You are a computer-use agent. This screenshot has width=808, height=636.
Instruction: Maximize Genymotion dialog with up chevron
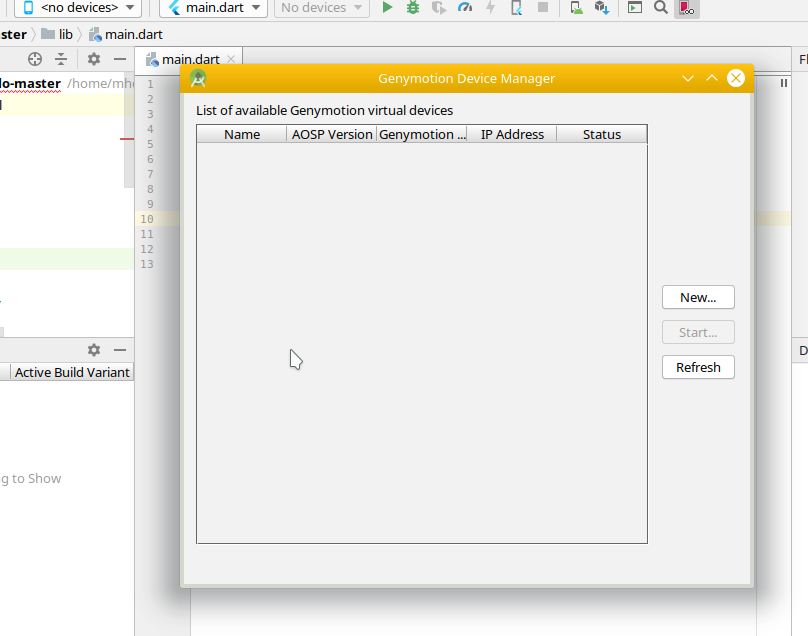[x=712, y=78]
